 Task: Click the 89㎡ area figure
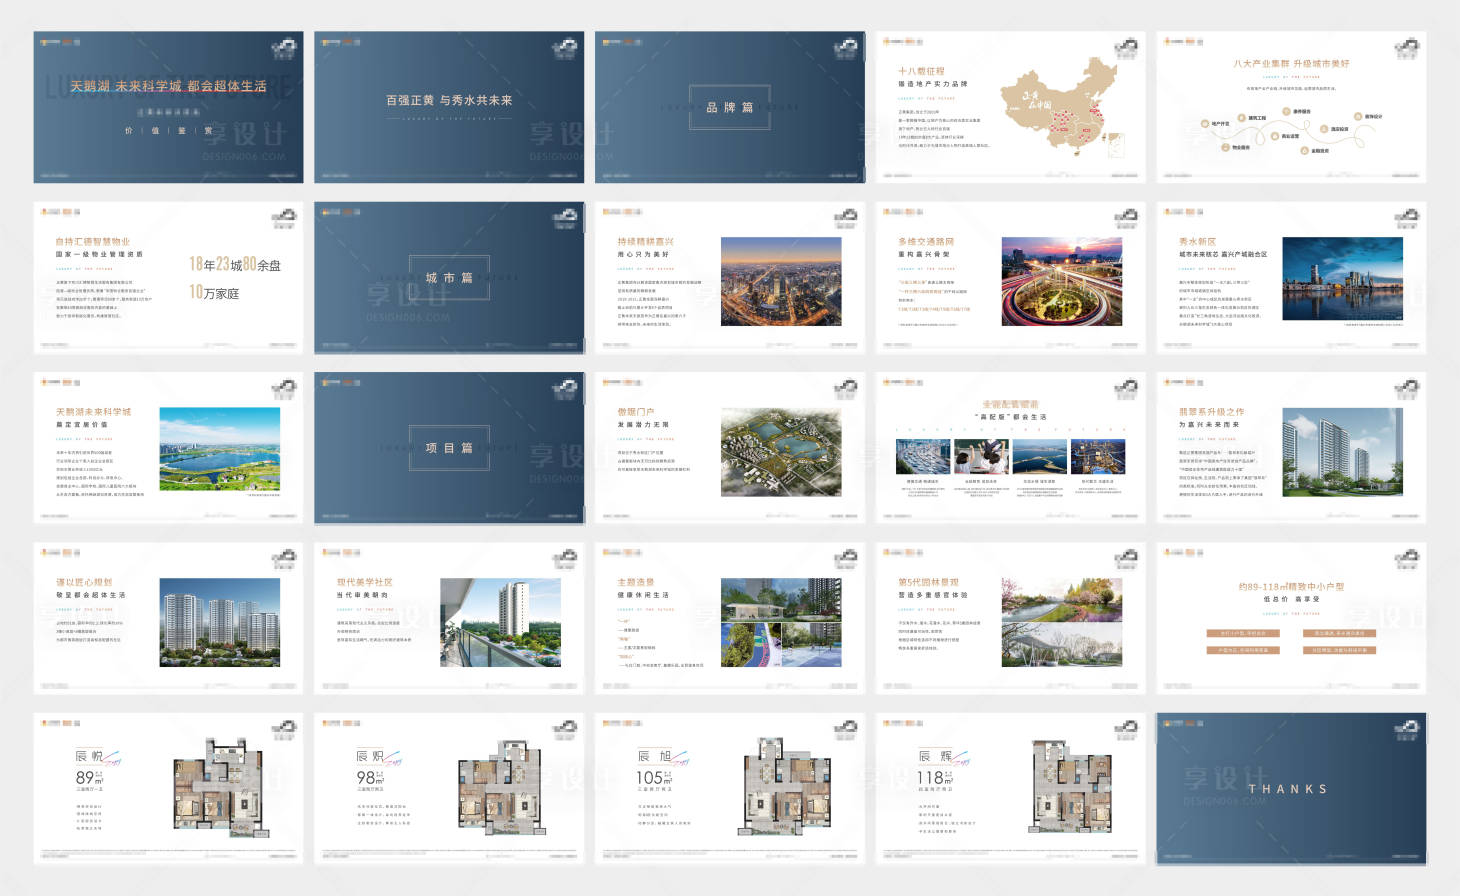89,777
